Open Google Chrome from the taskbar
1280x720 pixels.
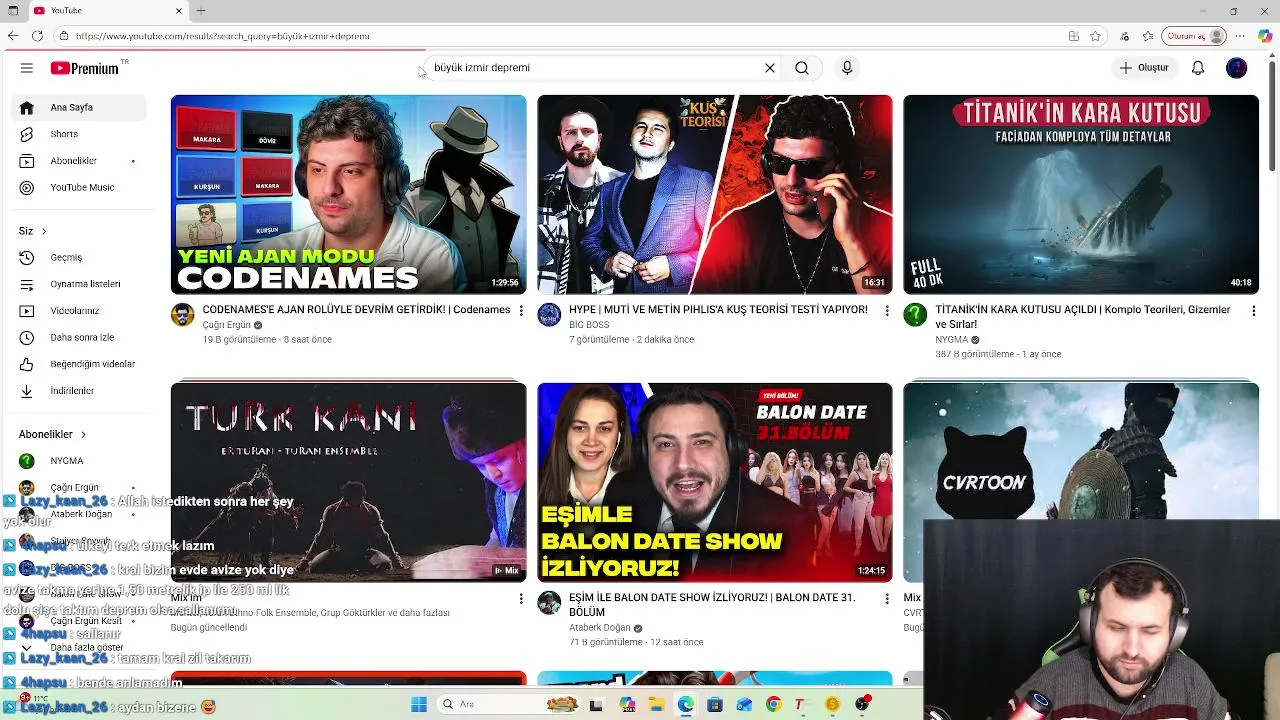pyautogui.click(x=773, y=705)
